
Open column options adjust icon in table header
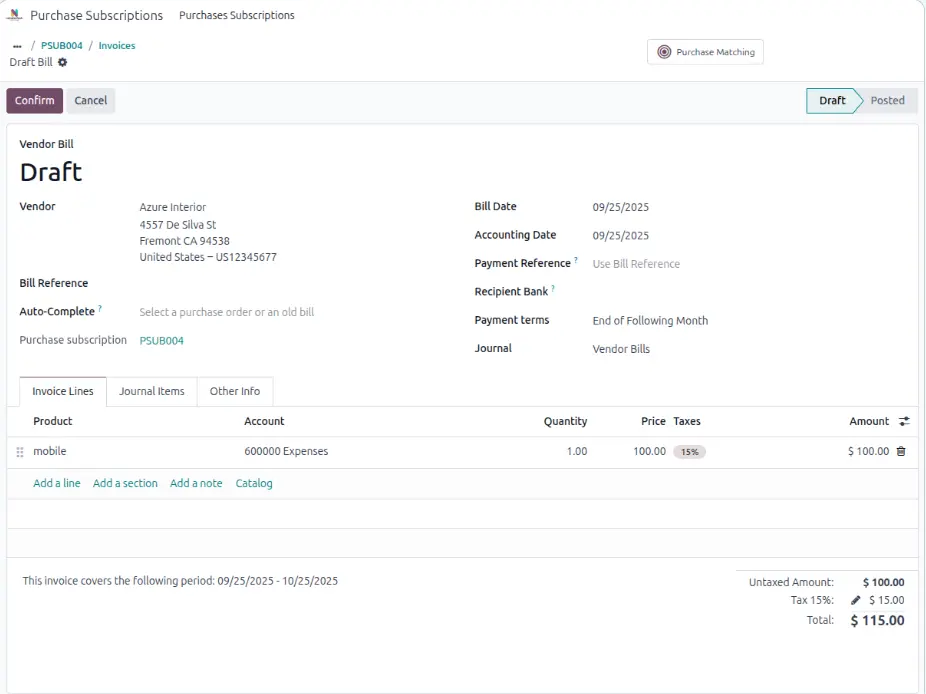(904, 421)
